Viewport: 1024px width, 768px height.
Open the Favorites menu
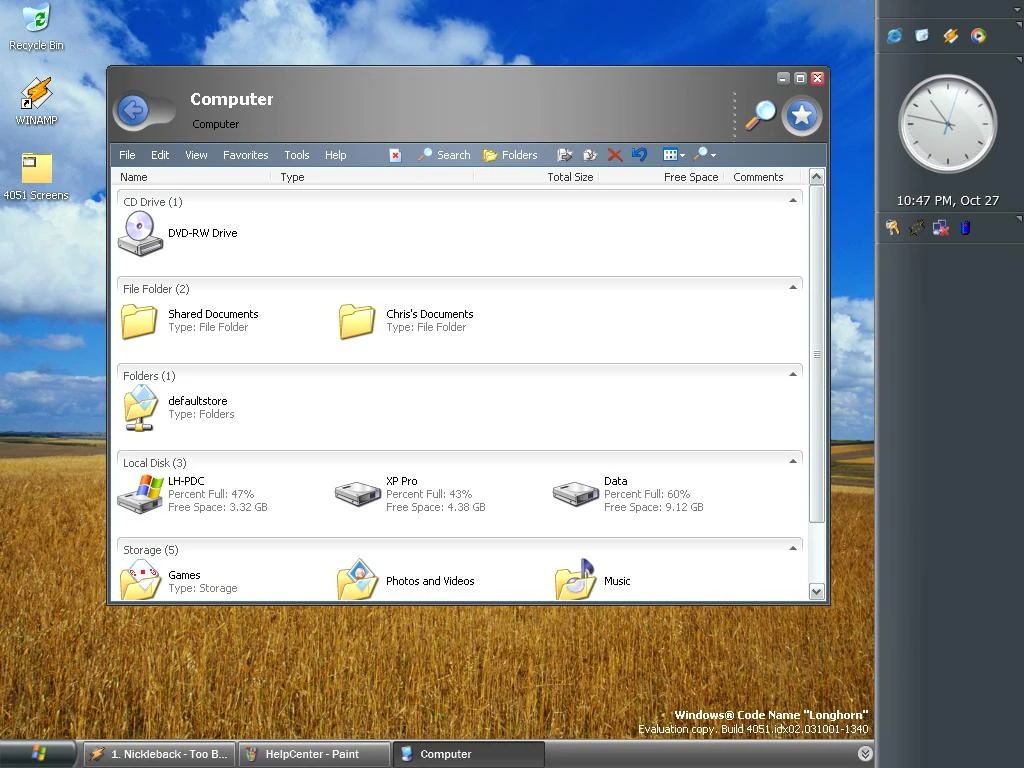point(245,155)
